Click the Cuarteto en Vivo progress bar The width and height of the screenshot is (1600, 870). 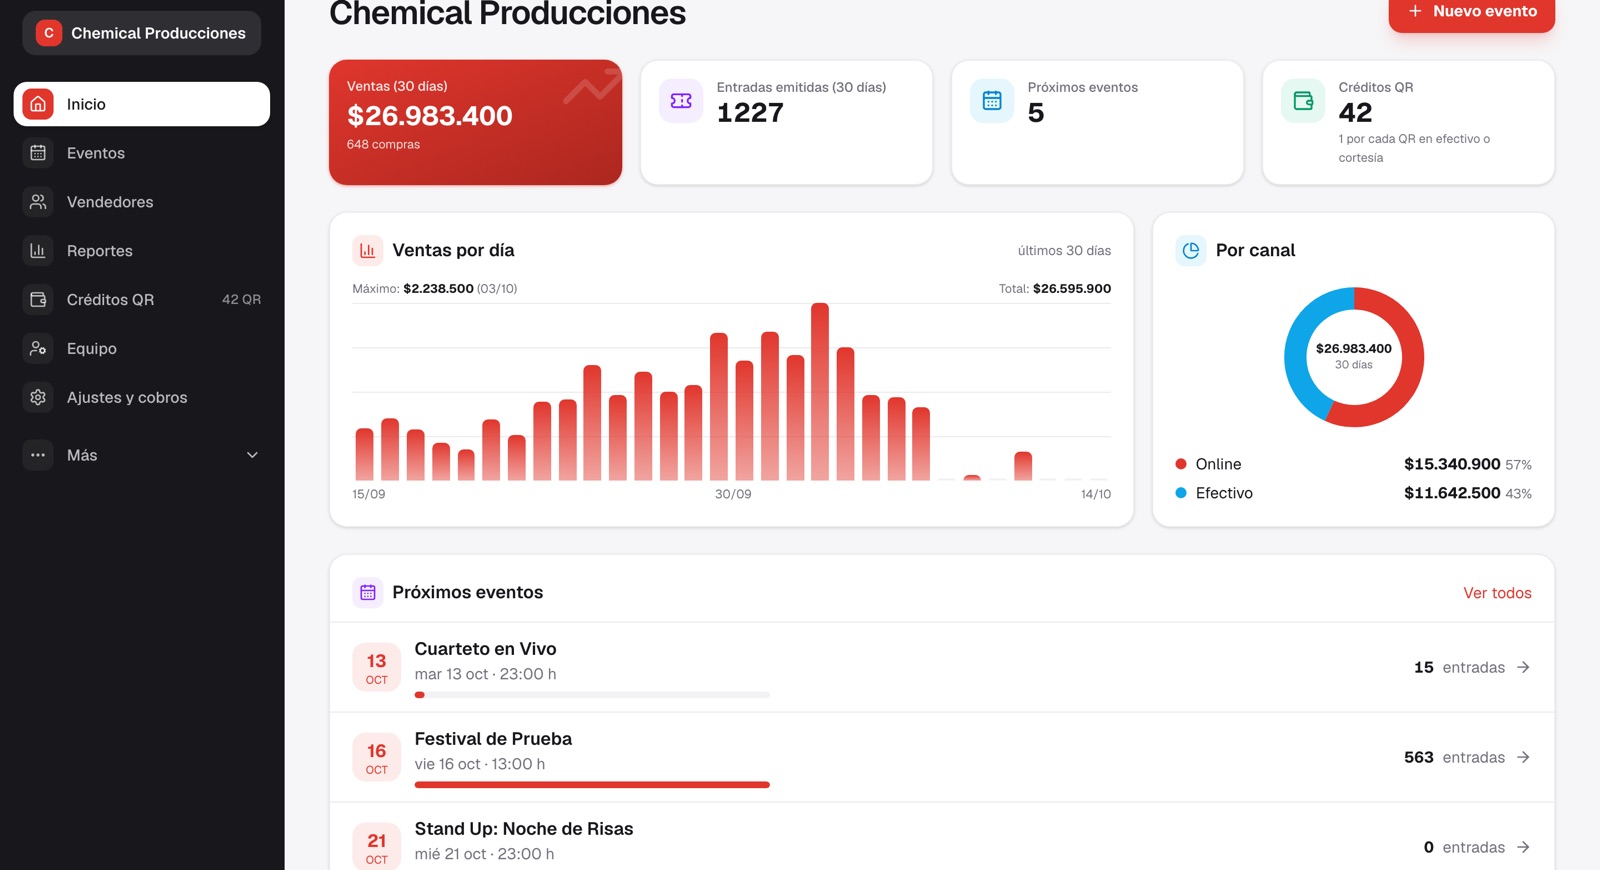592,695
